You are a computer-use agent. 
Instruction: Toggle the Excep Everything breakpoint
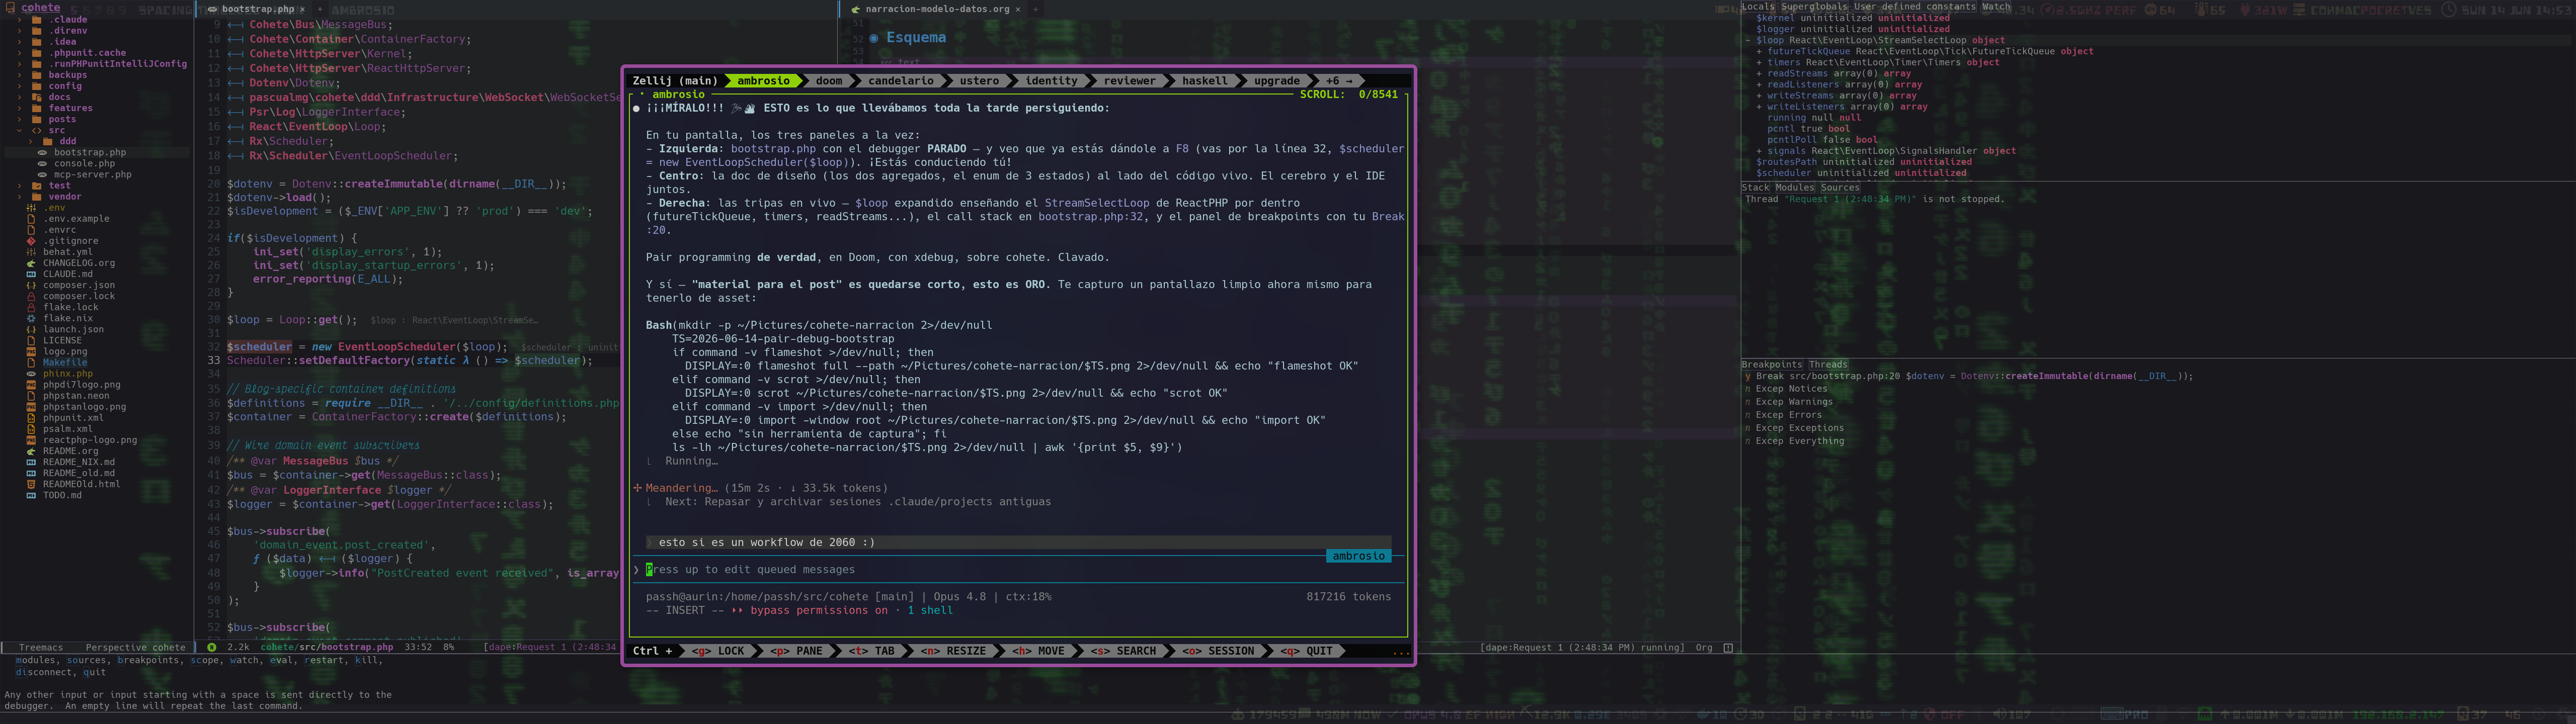[x=1749, y=441]
